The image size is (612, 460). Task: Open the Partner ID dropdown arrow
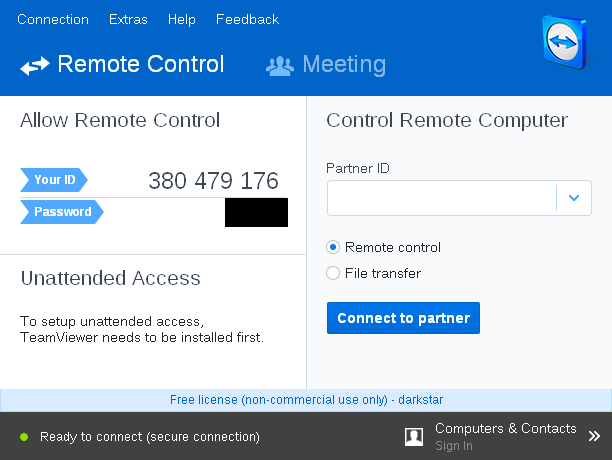coord(574,198)
